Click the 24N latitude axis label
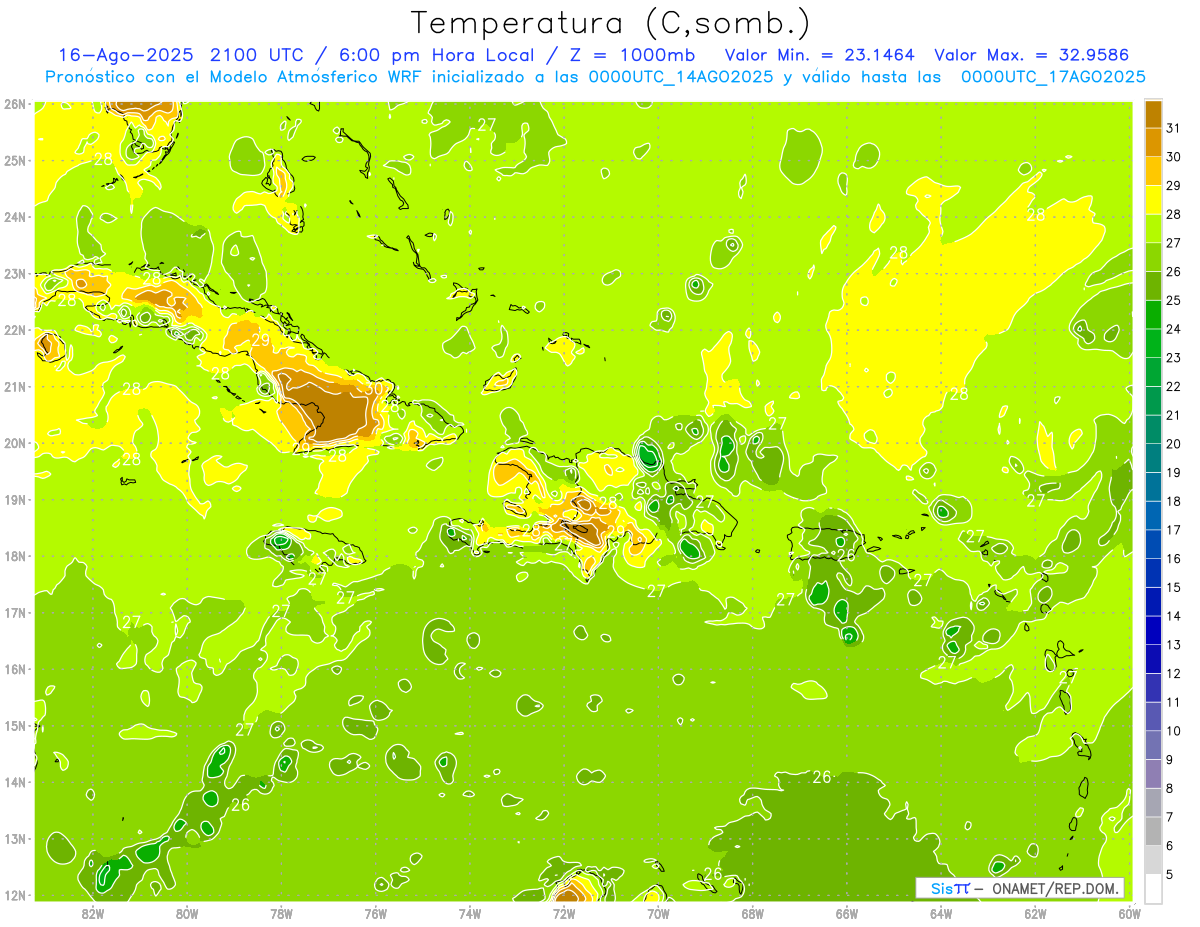The height and width of the screenshot is (927, 1200). pos(14,217)
